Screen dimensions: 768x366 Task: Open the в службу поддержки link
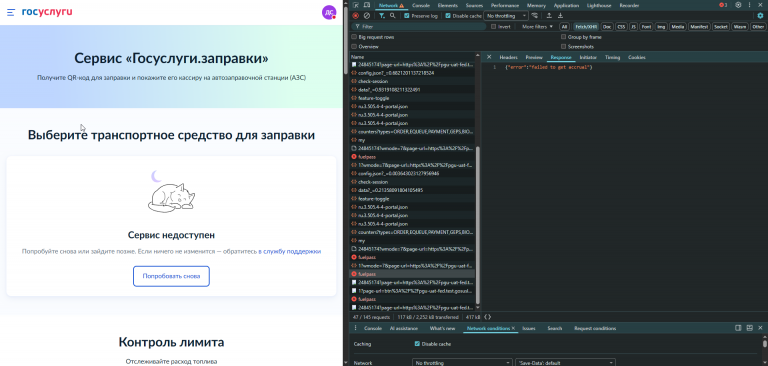[289, 251]
